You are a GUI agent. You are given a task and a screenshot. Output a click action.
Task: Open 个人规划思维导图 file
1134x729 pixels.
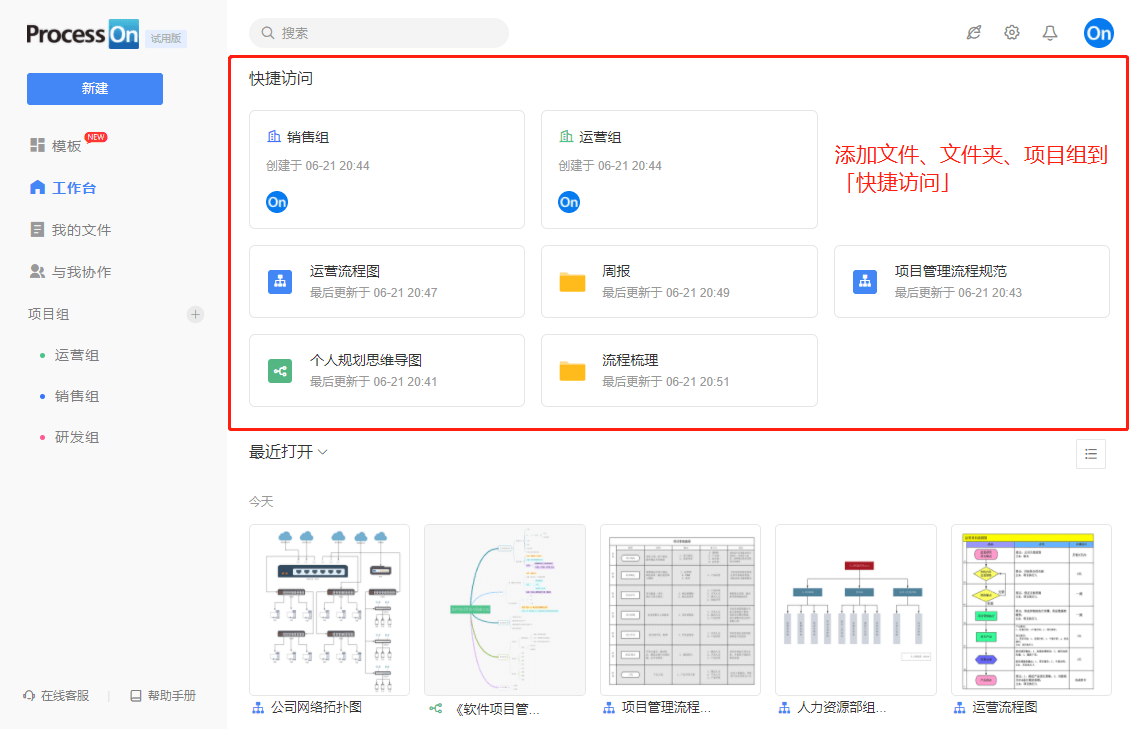tap(387, 370)
